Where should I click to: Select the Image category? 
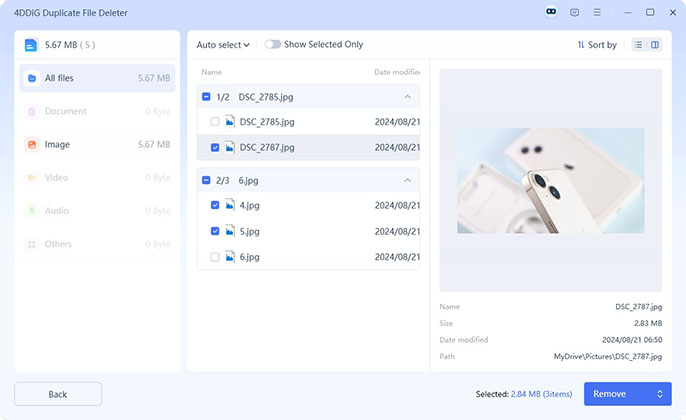tap(97, 144)
